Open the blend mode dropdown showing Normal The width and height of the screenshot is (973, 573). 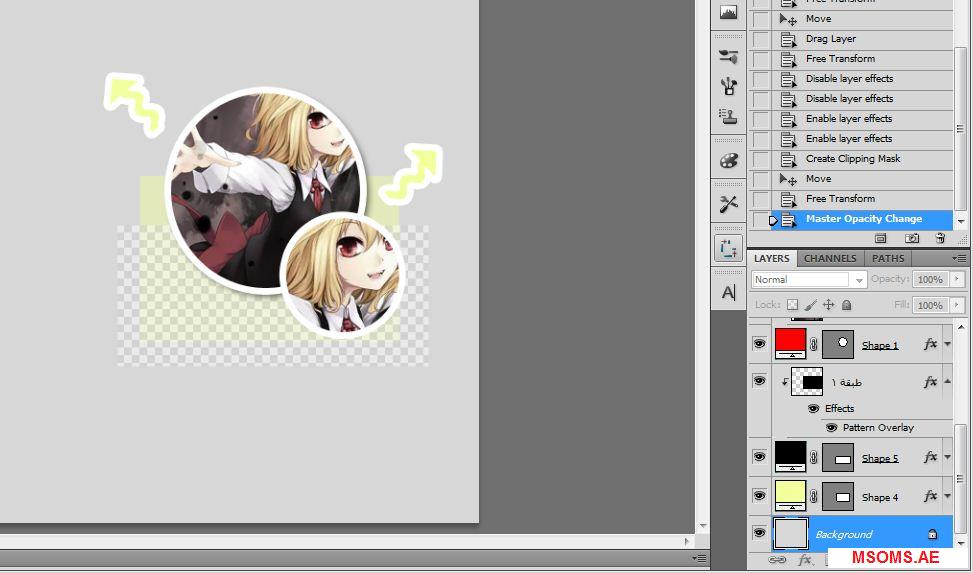click(808, 280)
